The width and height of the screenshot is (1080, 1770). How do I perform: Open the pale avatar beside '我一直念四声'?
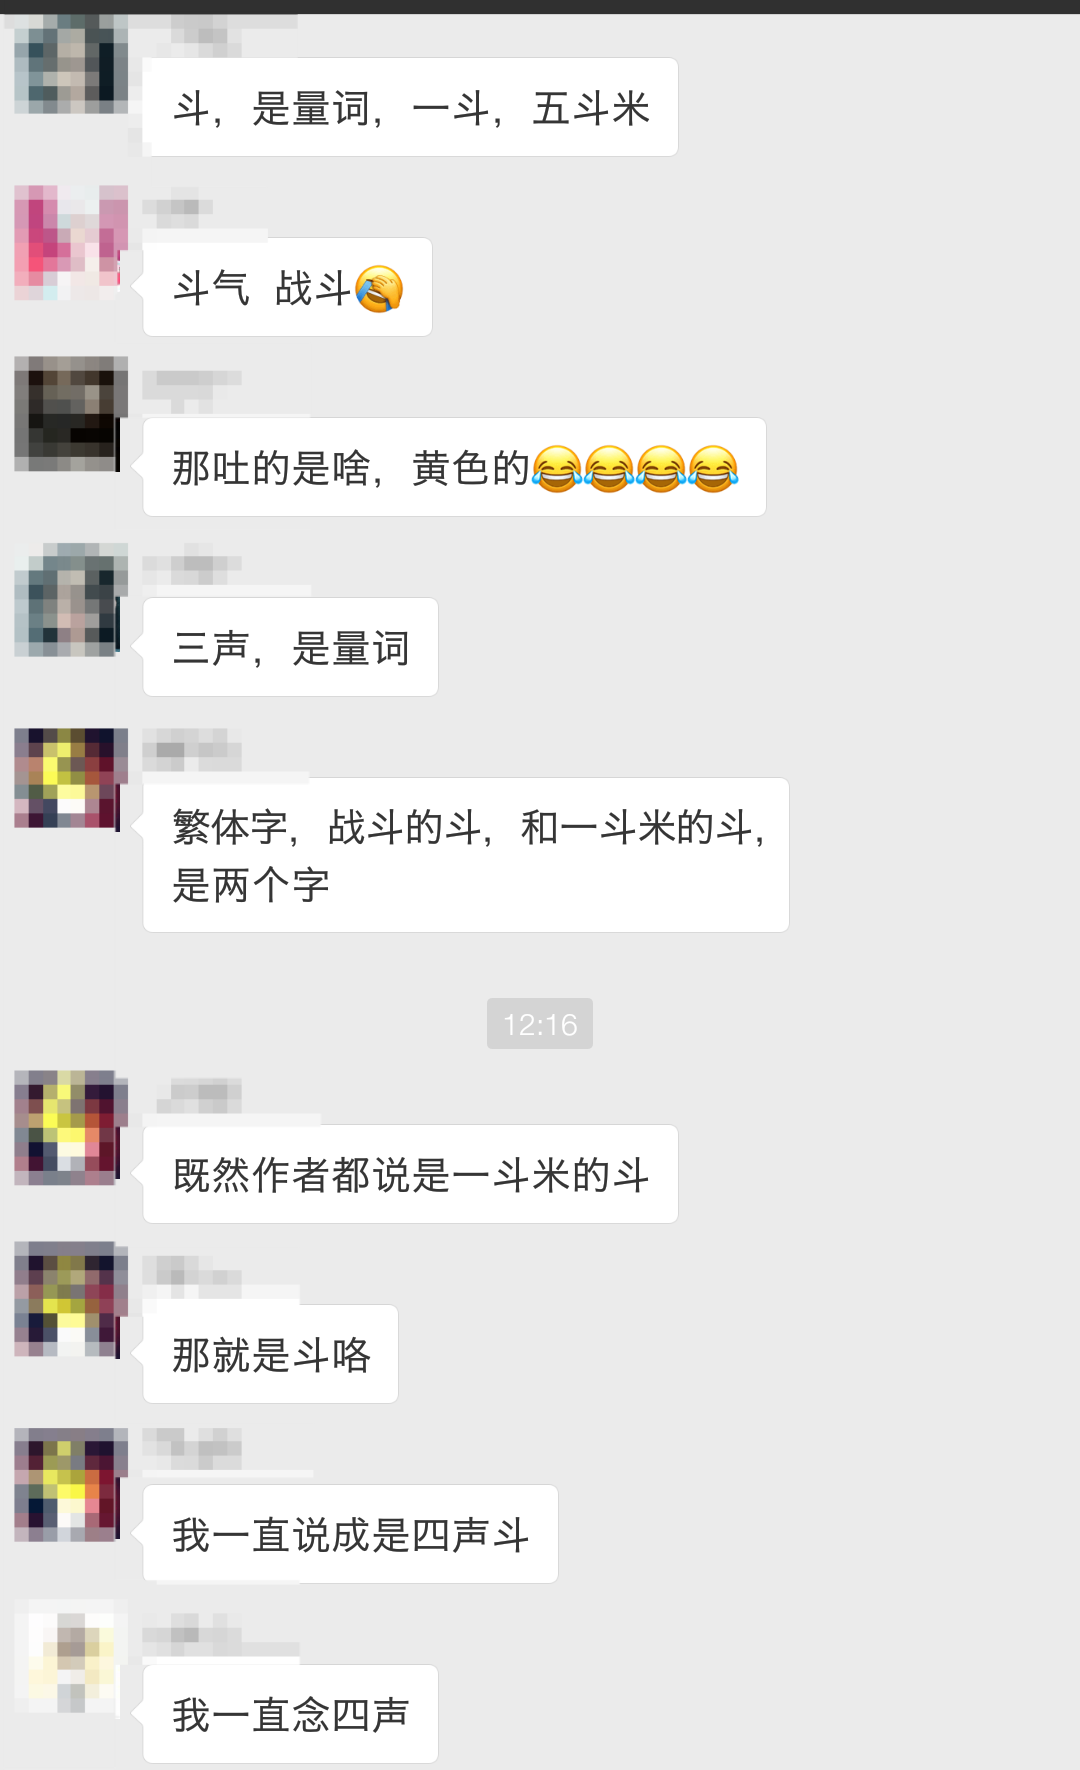click(x=71, y=1656)
